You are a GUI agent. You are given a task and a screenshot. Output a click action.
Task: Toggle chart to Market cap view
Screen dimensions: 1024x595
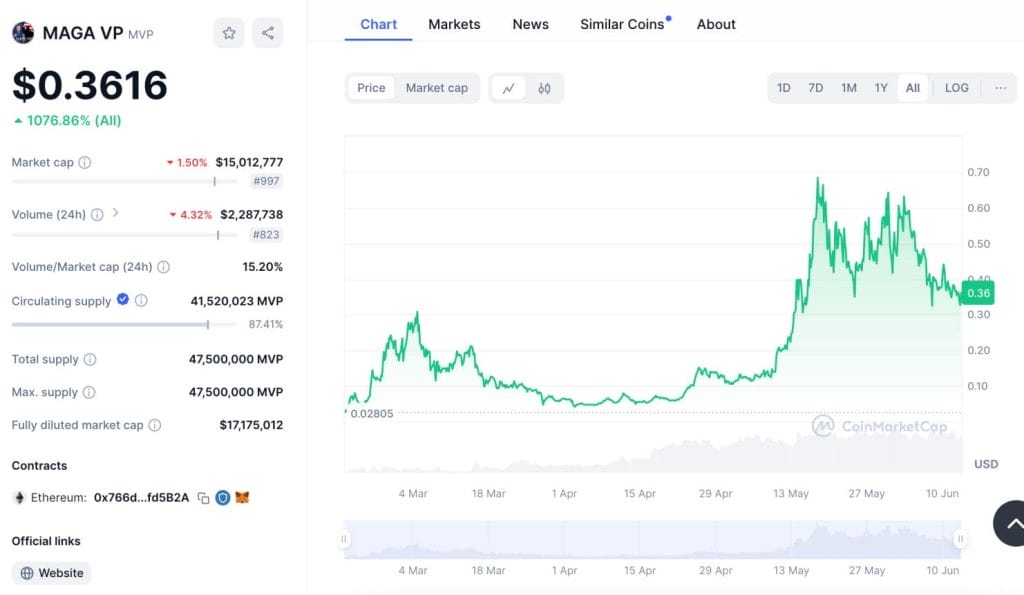pyautogui.click(x=436, y=88)
